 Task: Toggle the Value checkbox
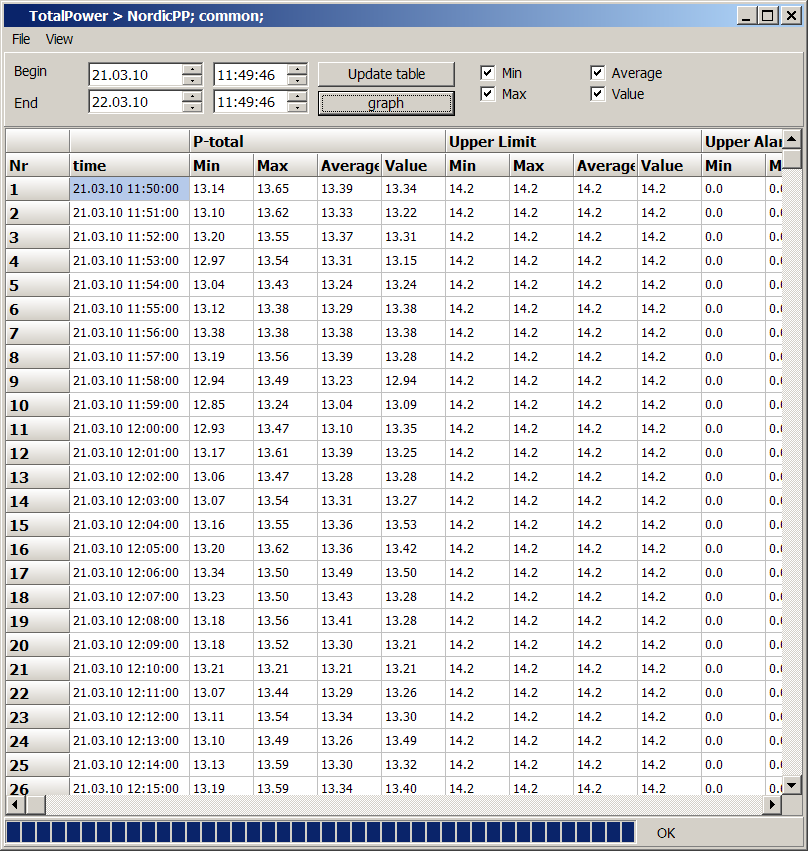(597, 94)
